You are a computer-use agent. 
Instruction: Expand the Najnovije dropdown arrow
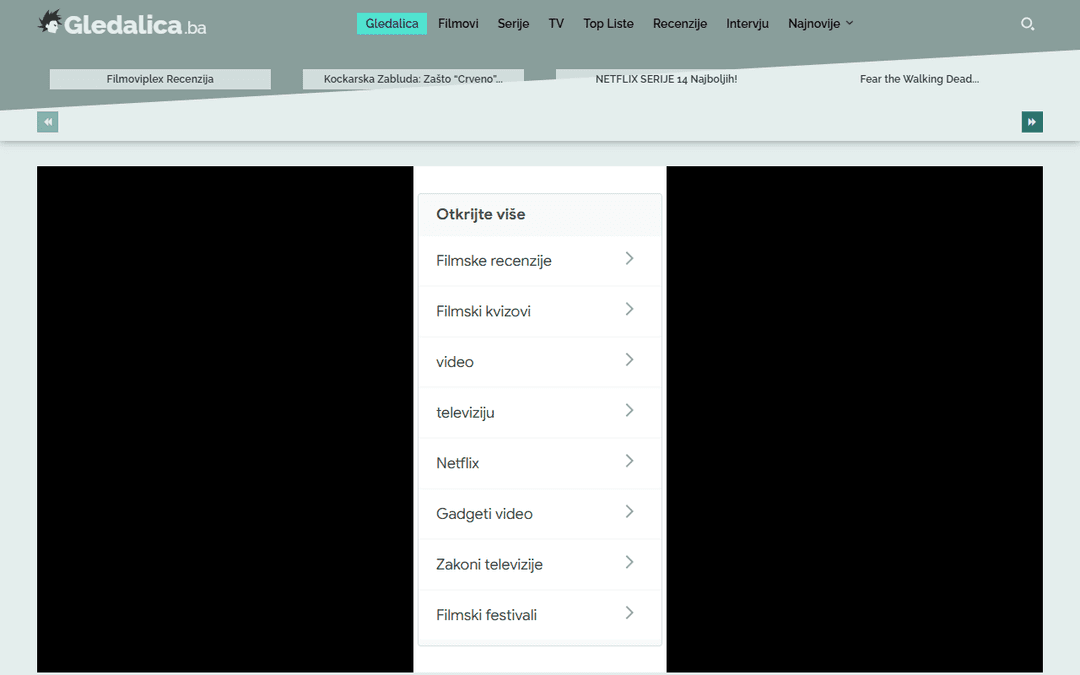pyautogui.click(x=849, y=23)
